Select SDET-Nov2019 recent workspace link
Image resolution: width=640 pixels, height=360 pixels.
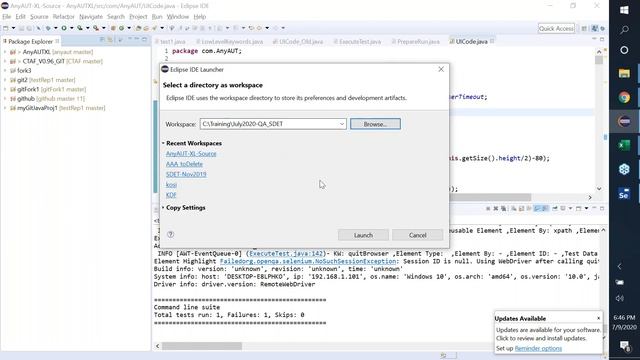(186, 174)
